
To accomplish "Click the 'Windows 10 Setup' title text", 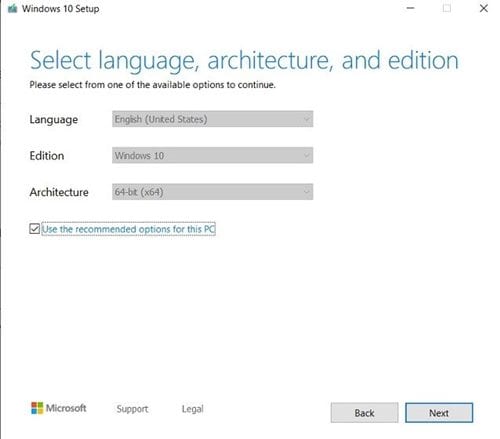I will 61,9.
